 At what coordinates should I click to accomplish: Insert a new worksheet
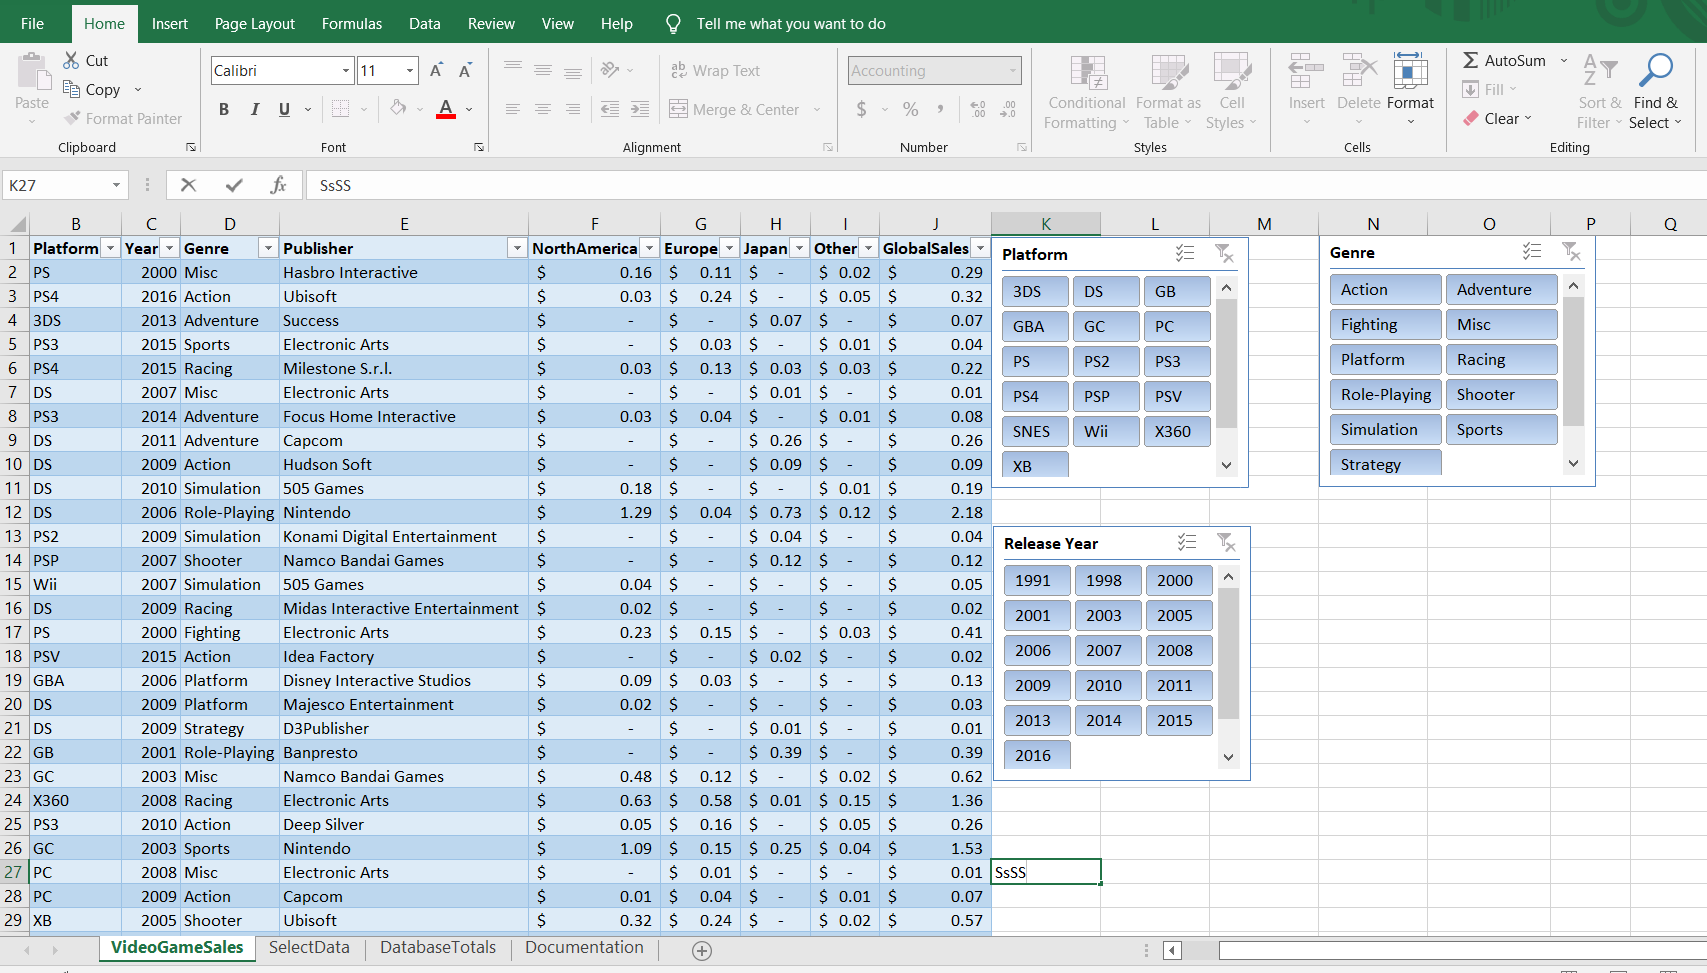701,950
